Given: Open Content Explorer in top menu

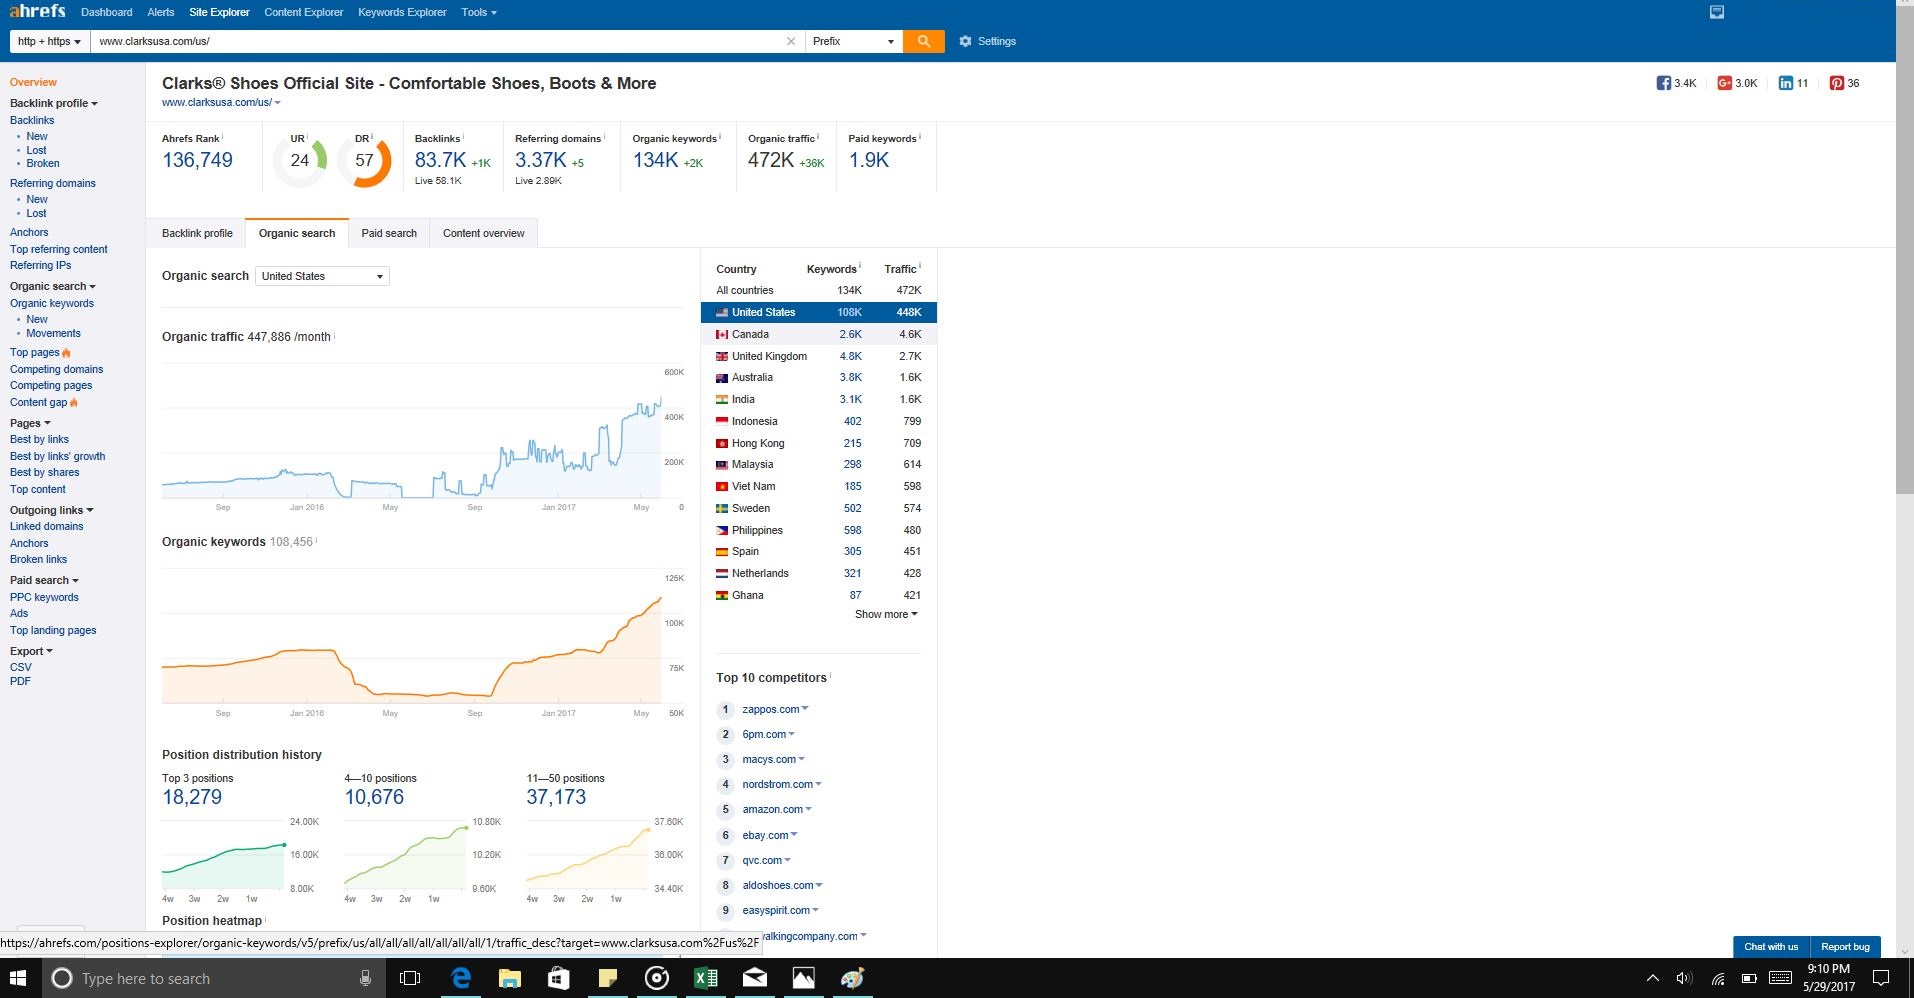Looking at the screenshot, I should pyautogui.click(x=304, y=12).
